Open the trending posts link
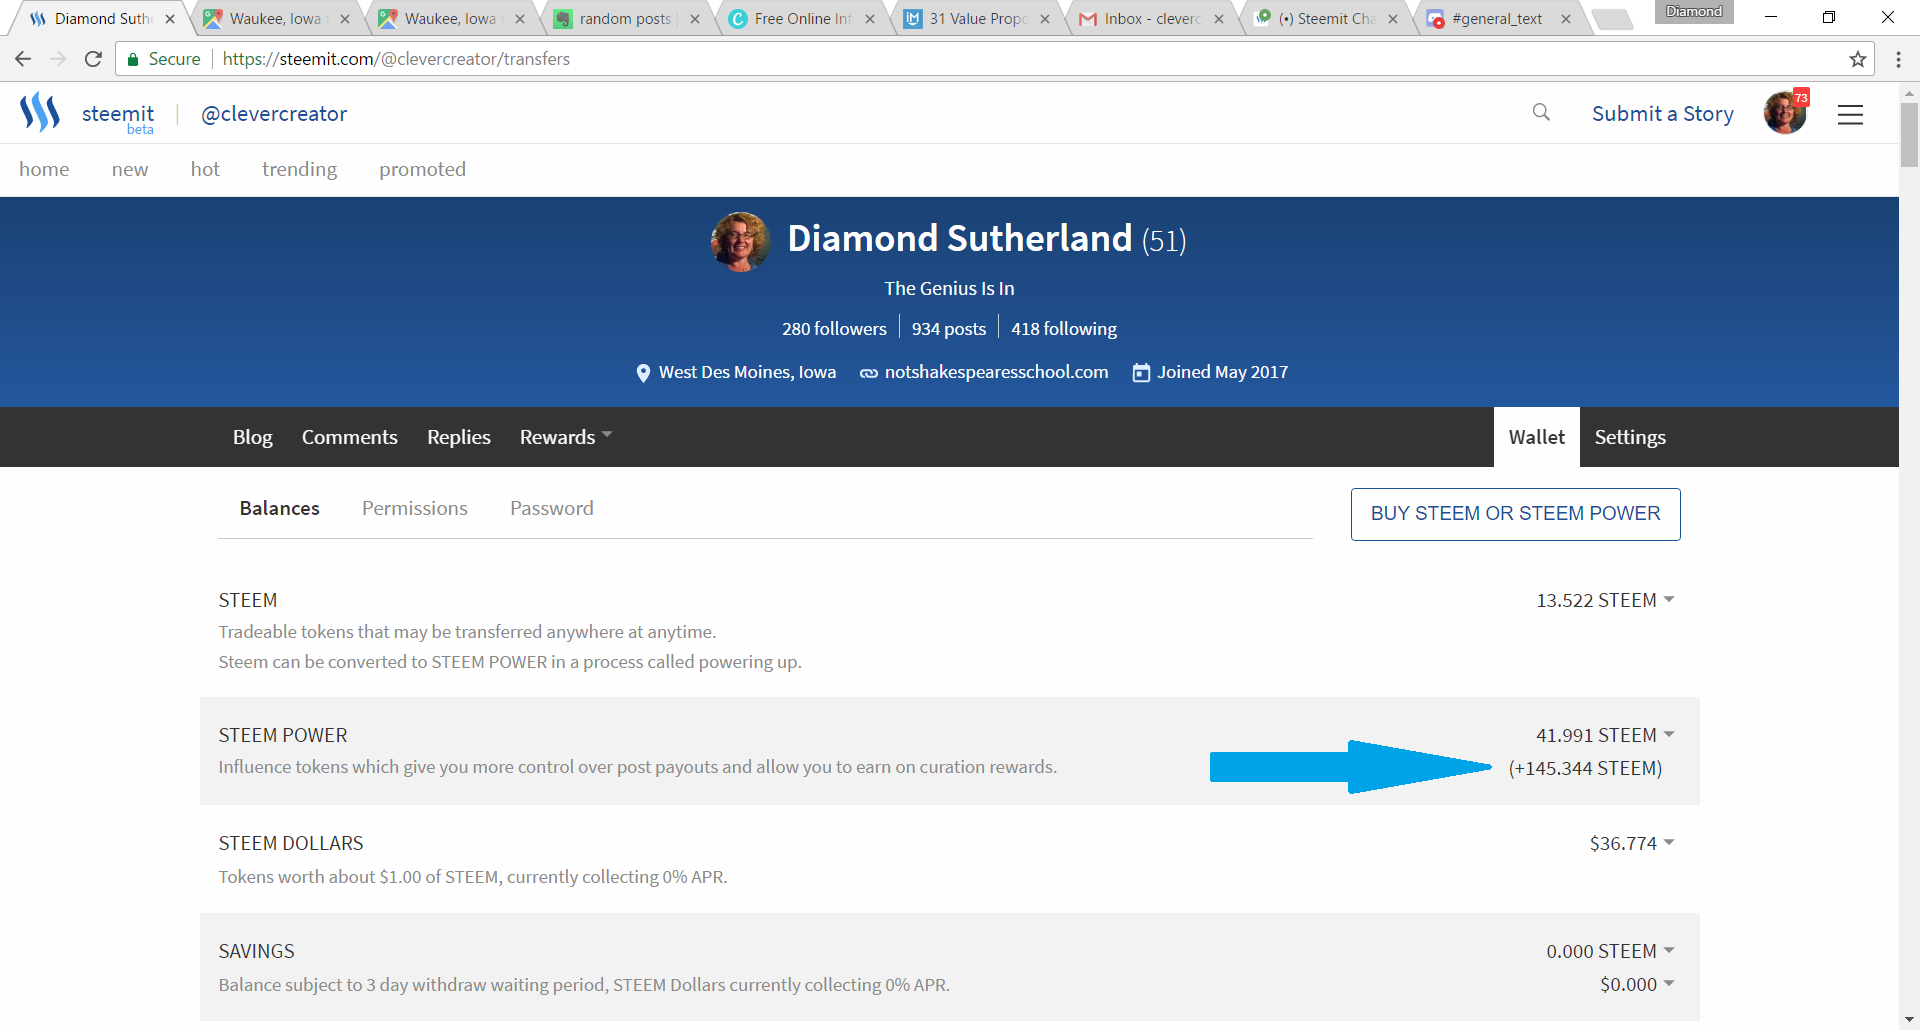Viewport: 1920px width, 1030px height. 300,169
